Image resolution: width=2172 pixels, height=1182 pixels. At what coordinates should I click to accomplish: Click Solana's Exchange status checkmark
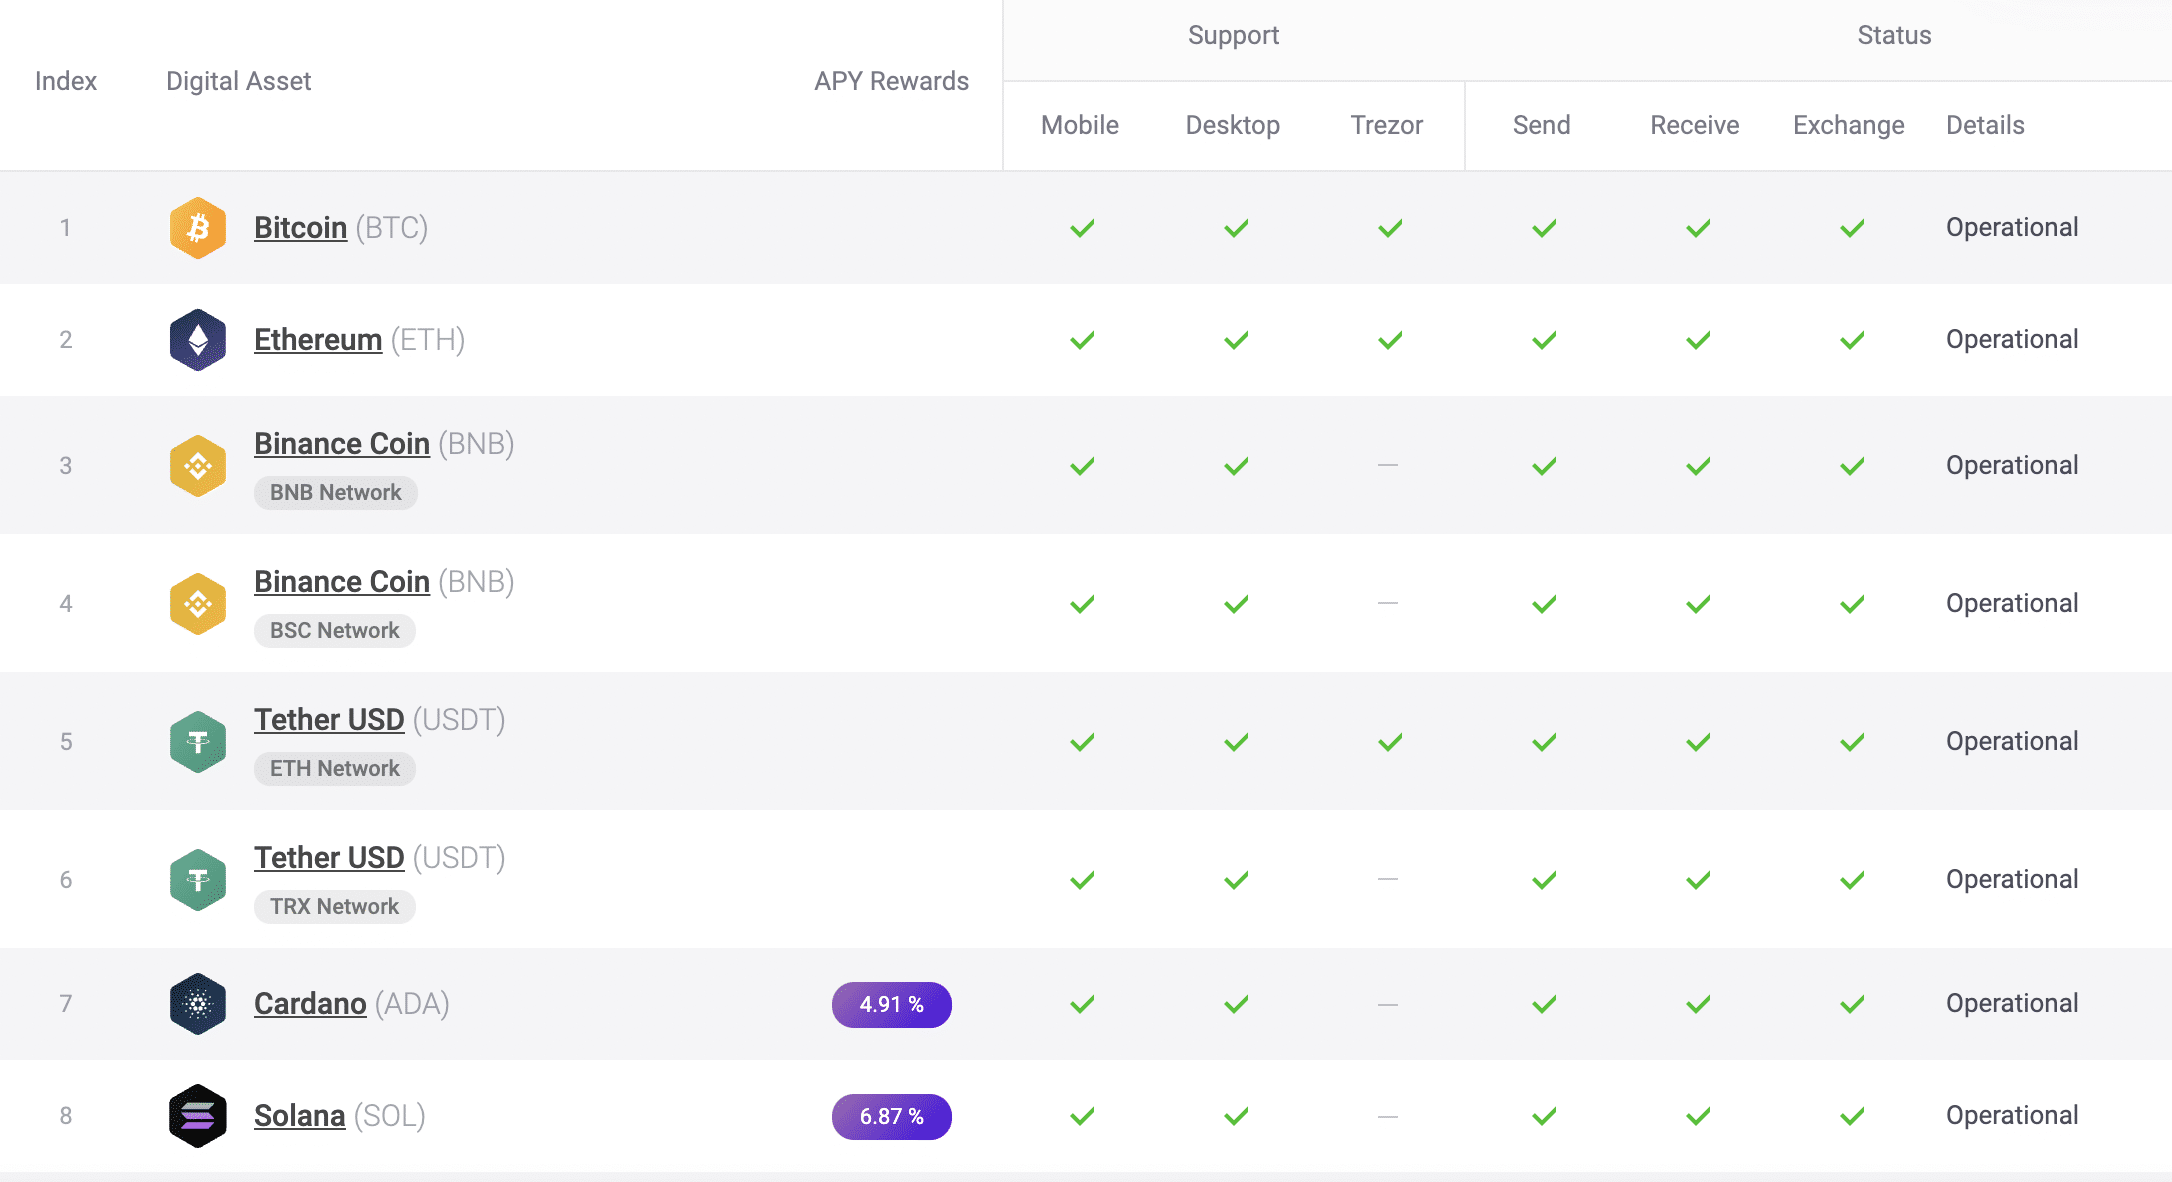click(x=1852, y=1116)
